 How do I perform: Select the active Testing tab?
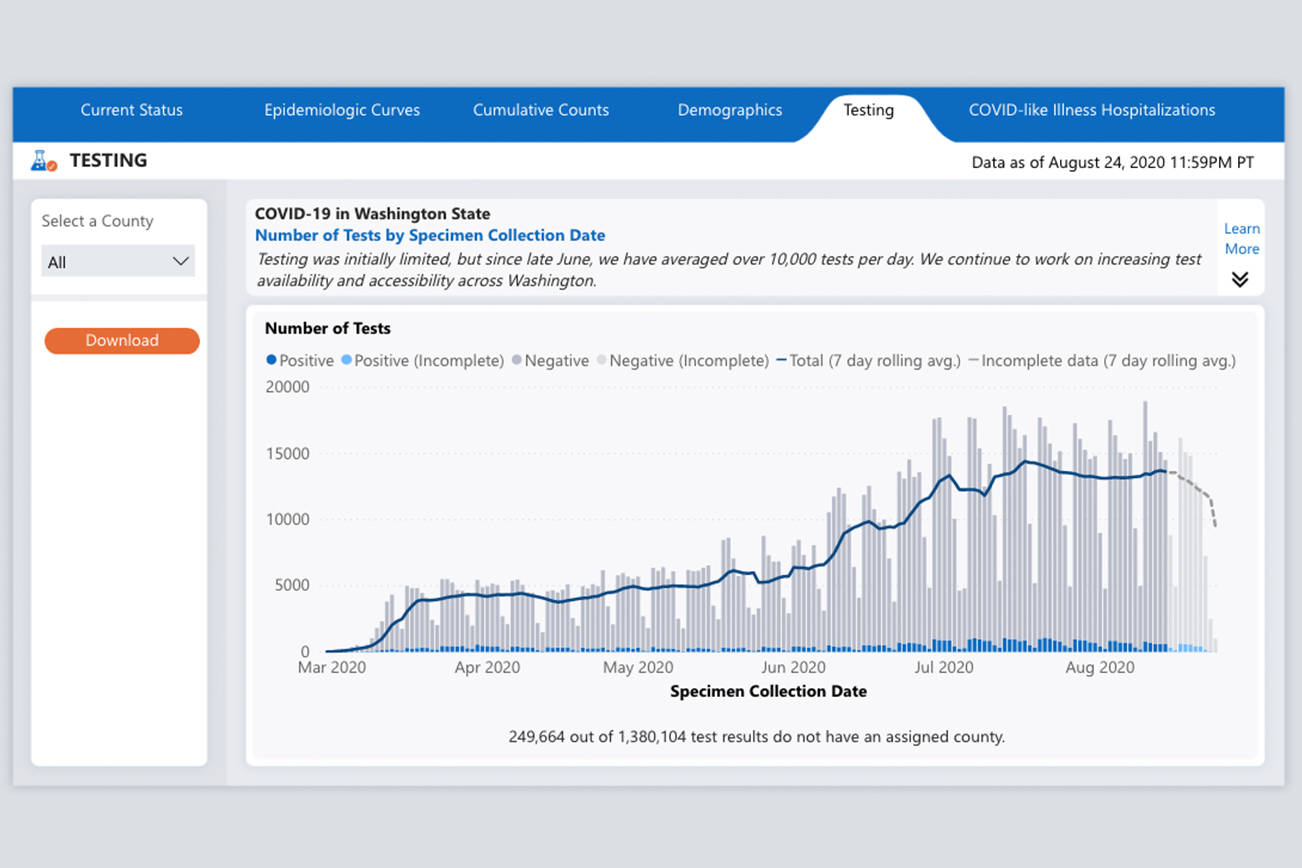868,110
